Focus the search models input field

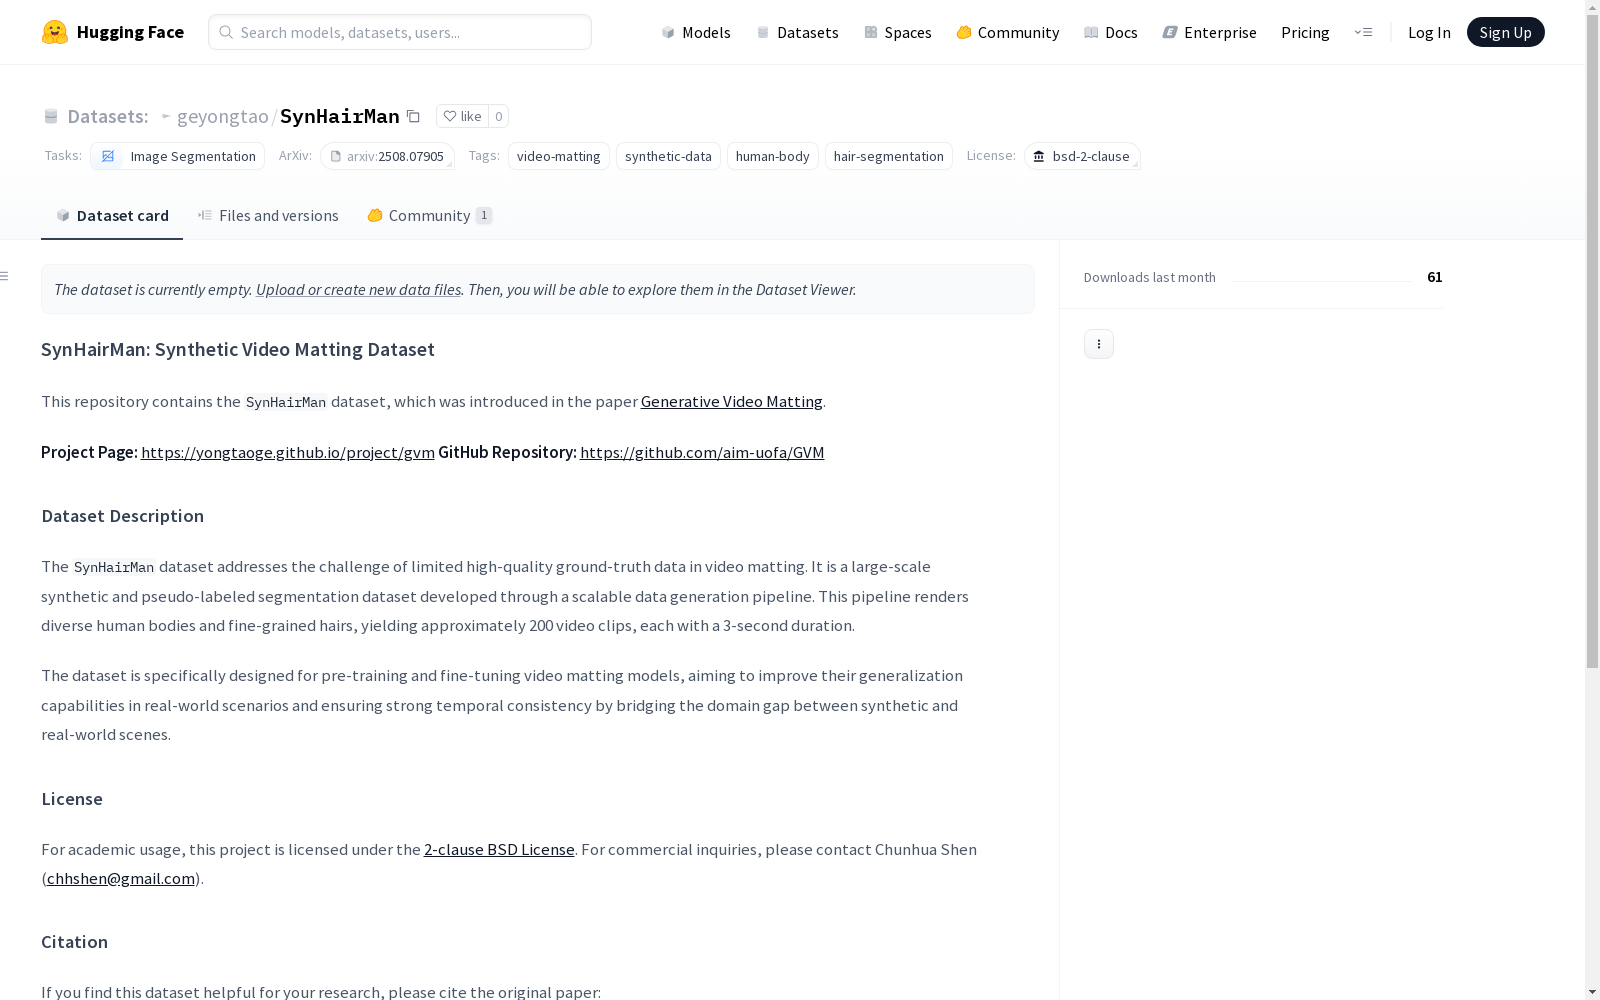pyautogui.click(x=400, y=32)
